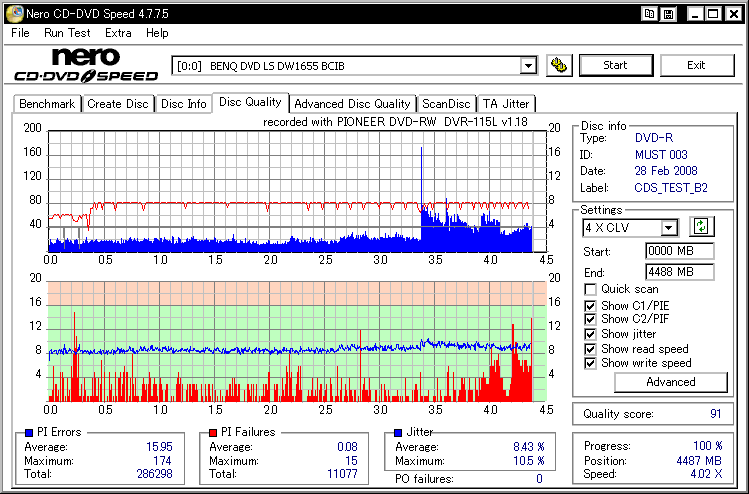Click the disc type value DVD-R

(x=654, y=138)
